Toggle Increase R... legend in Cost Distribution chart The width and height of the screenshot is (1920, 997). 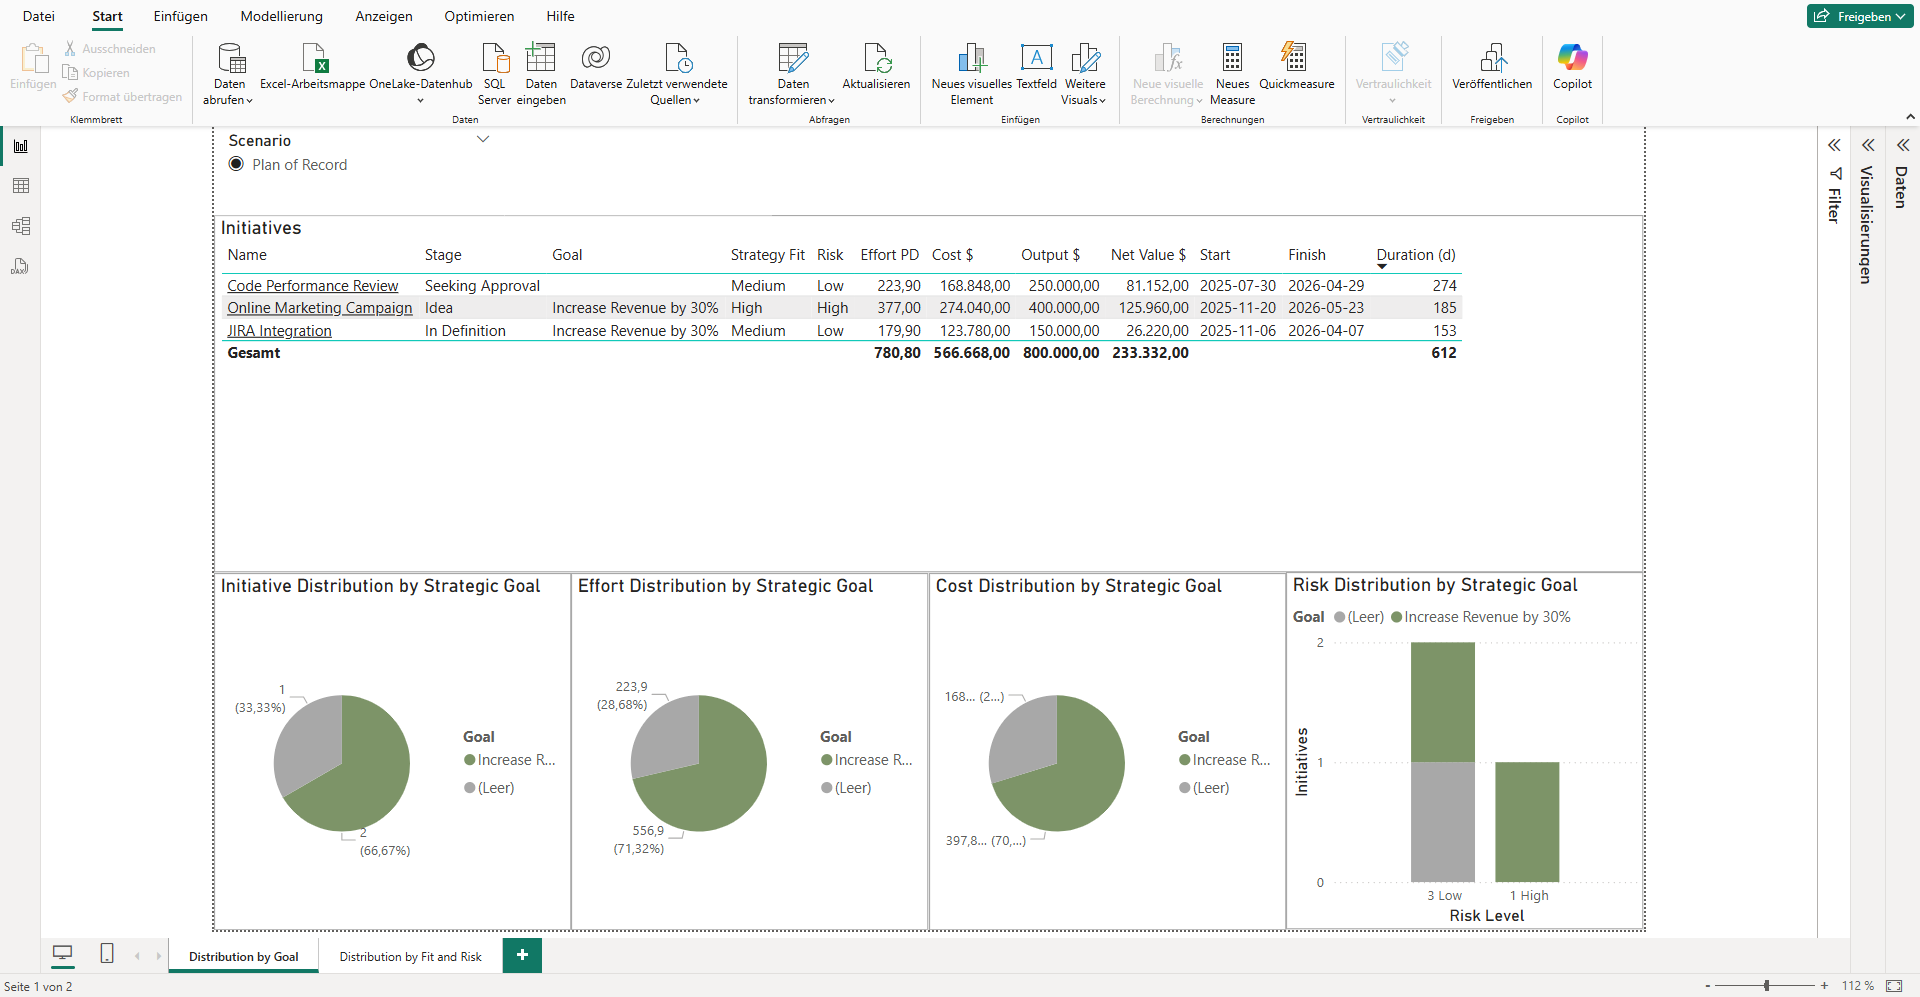pyautogui.click(x=1224, y=760)
